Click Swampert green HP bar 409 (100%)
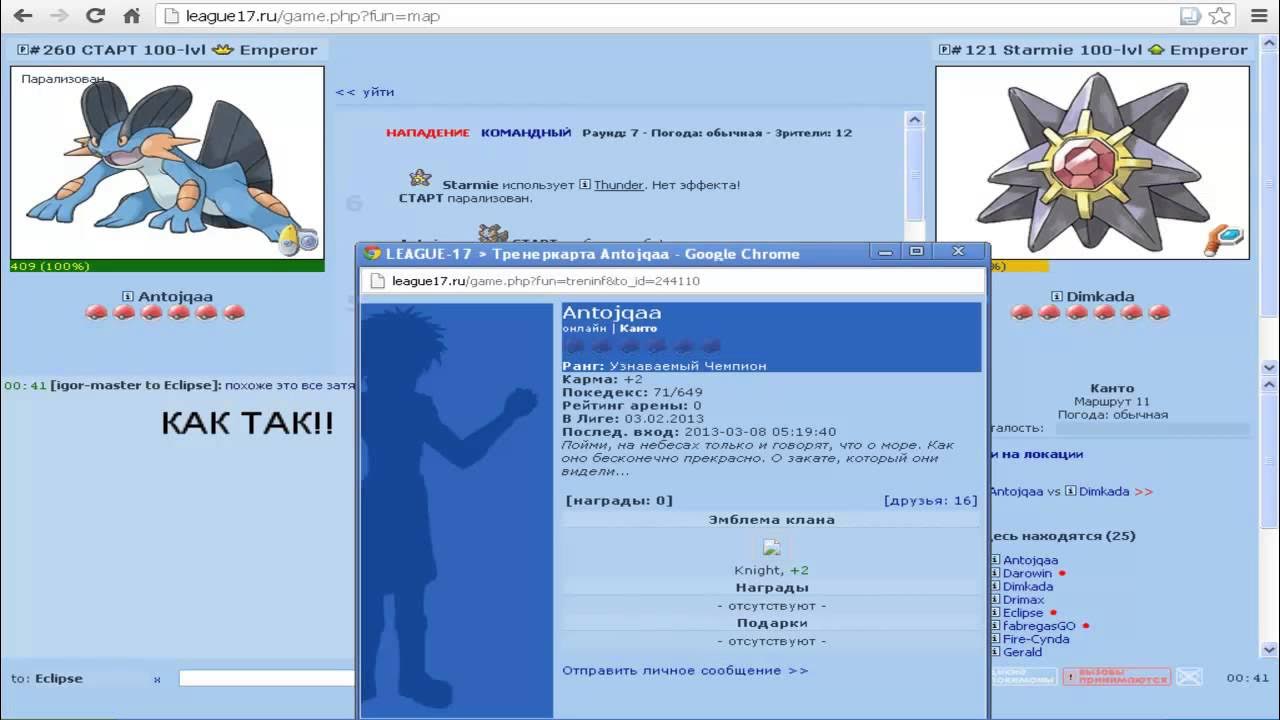 pyautogui.click(x=167, y=266)
